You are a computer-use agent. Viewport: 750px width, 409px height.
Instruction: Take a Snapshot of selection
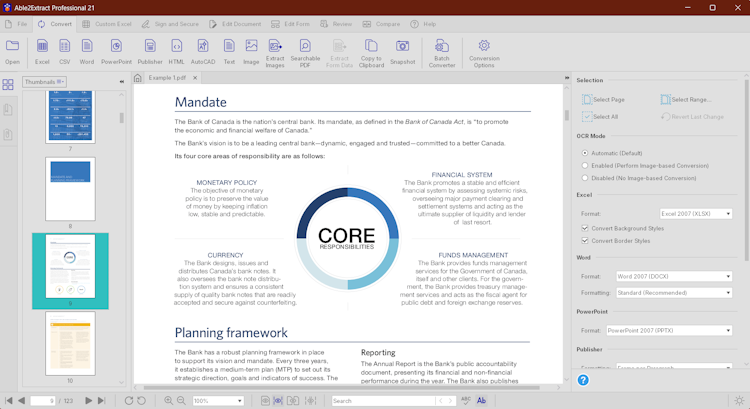point(402,46)
